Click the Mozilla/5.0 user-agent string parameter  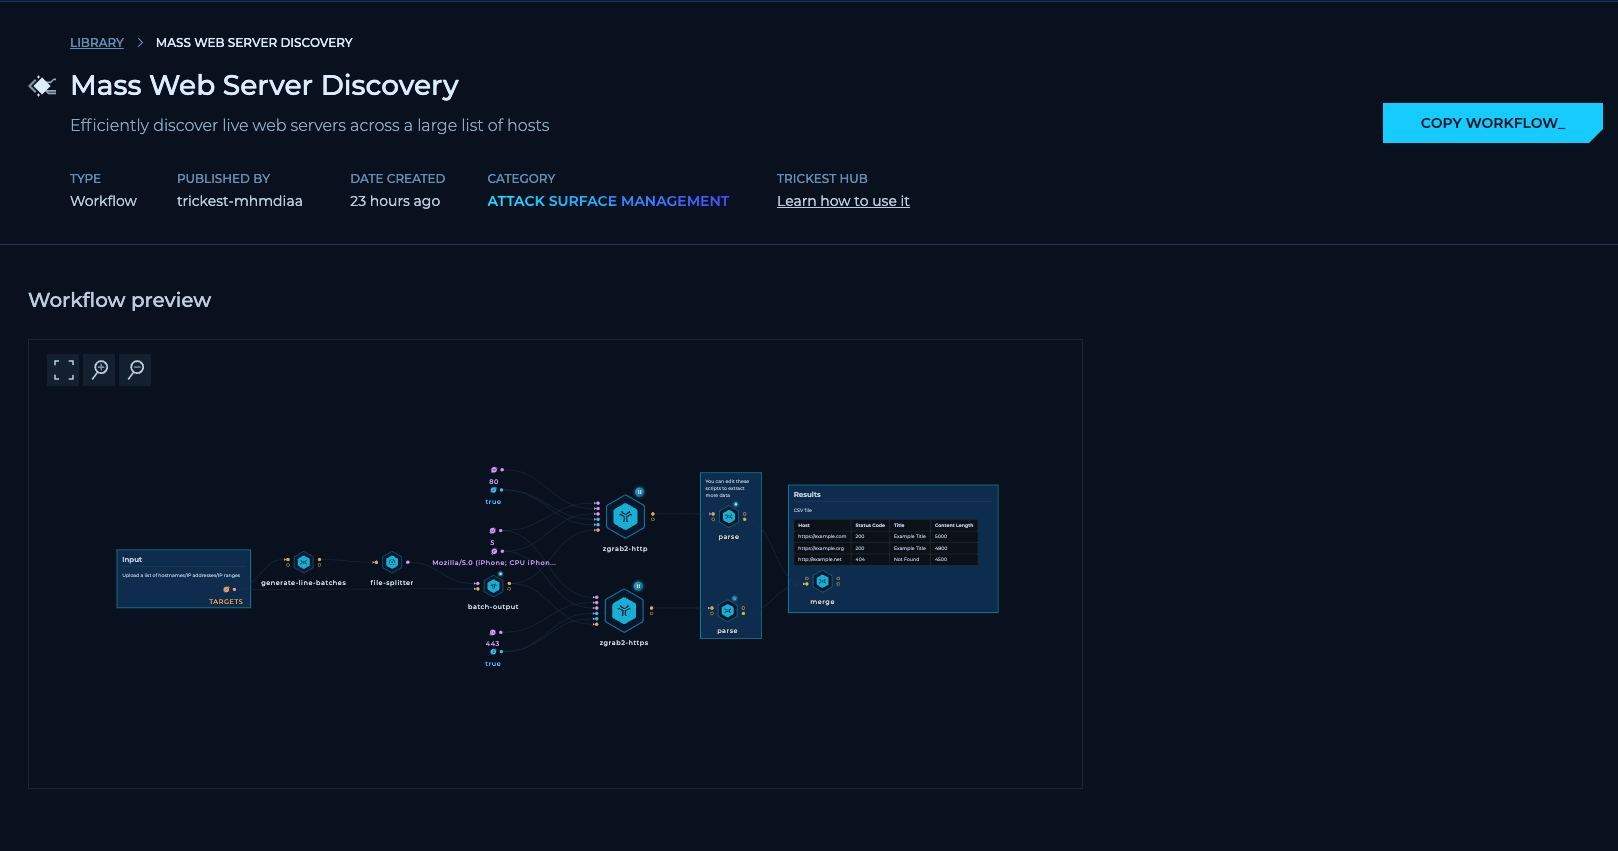(x=493, y=563)
